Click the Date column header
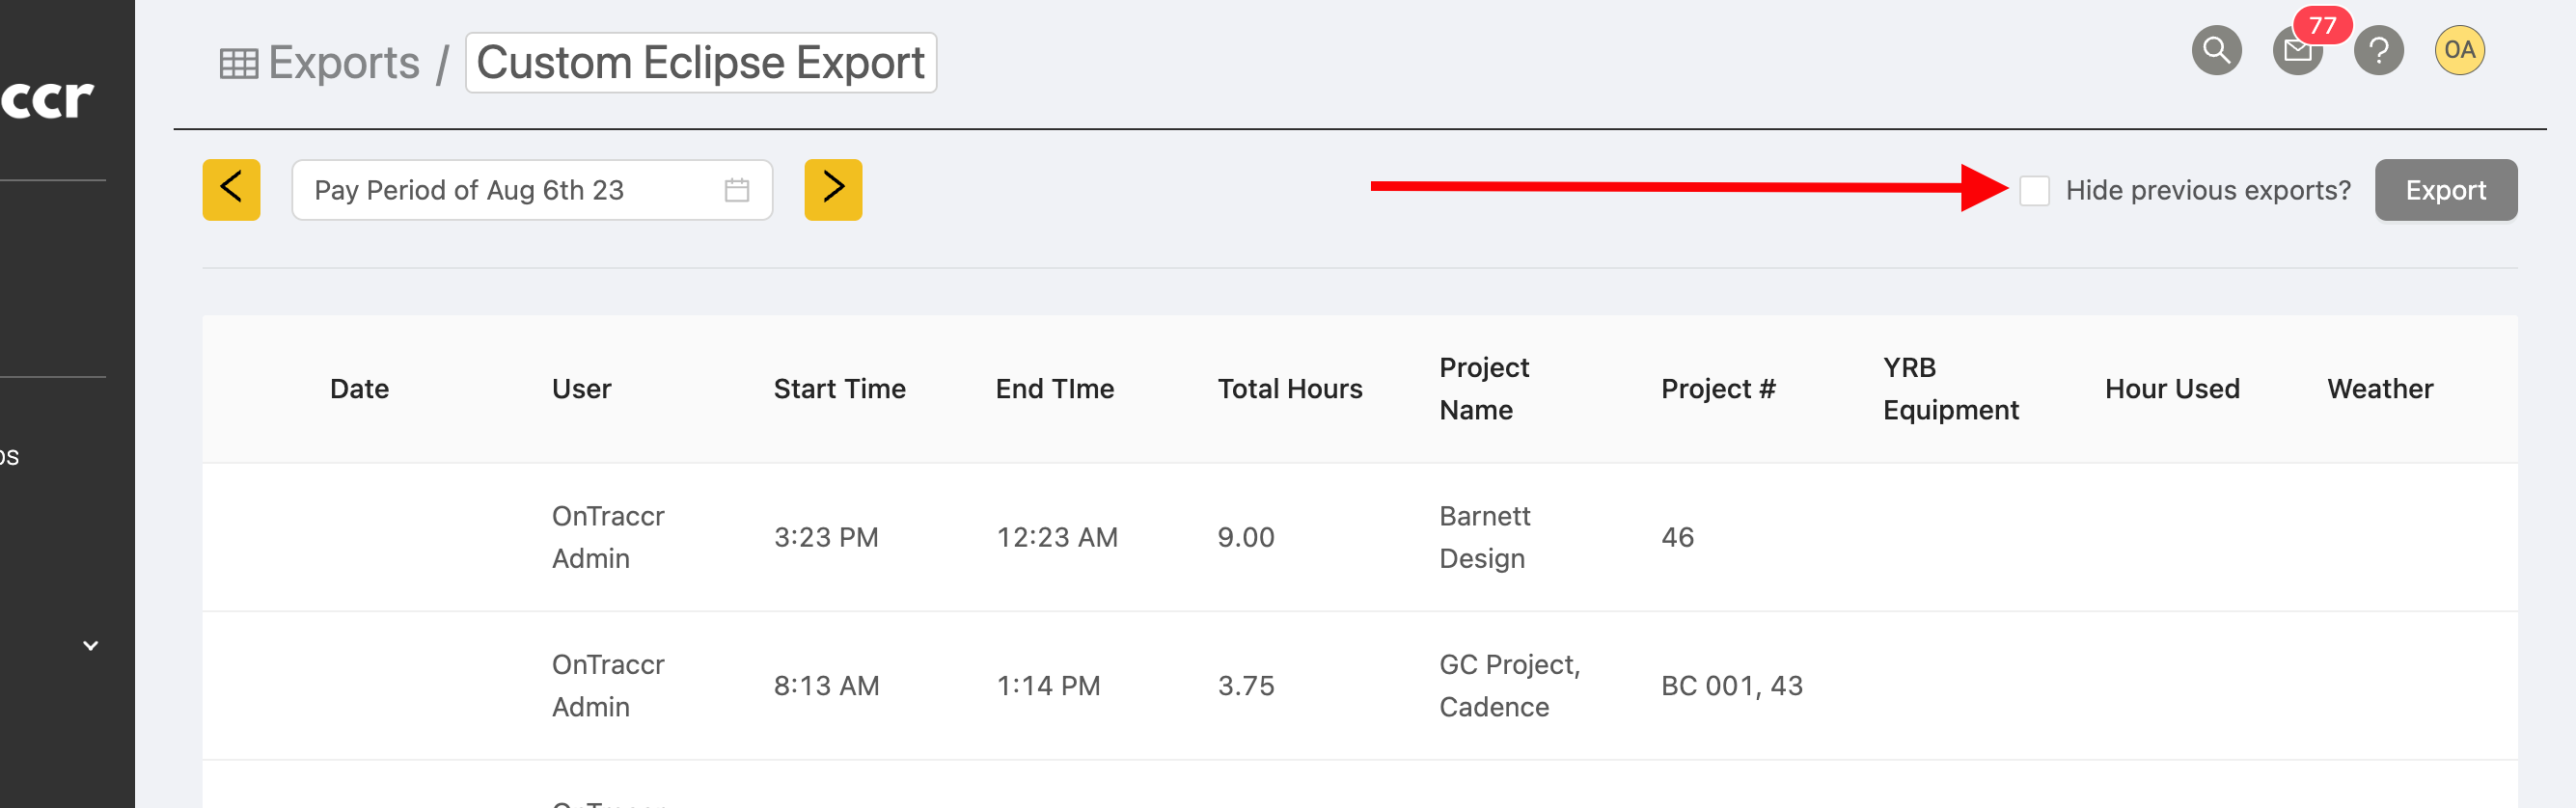The image size is (2576, 808). coord(359,389)
